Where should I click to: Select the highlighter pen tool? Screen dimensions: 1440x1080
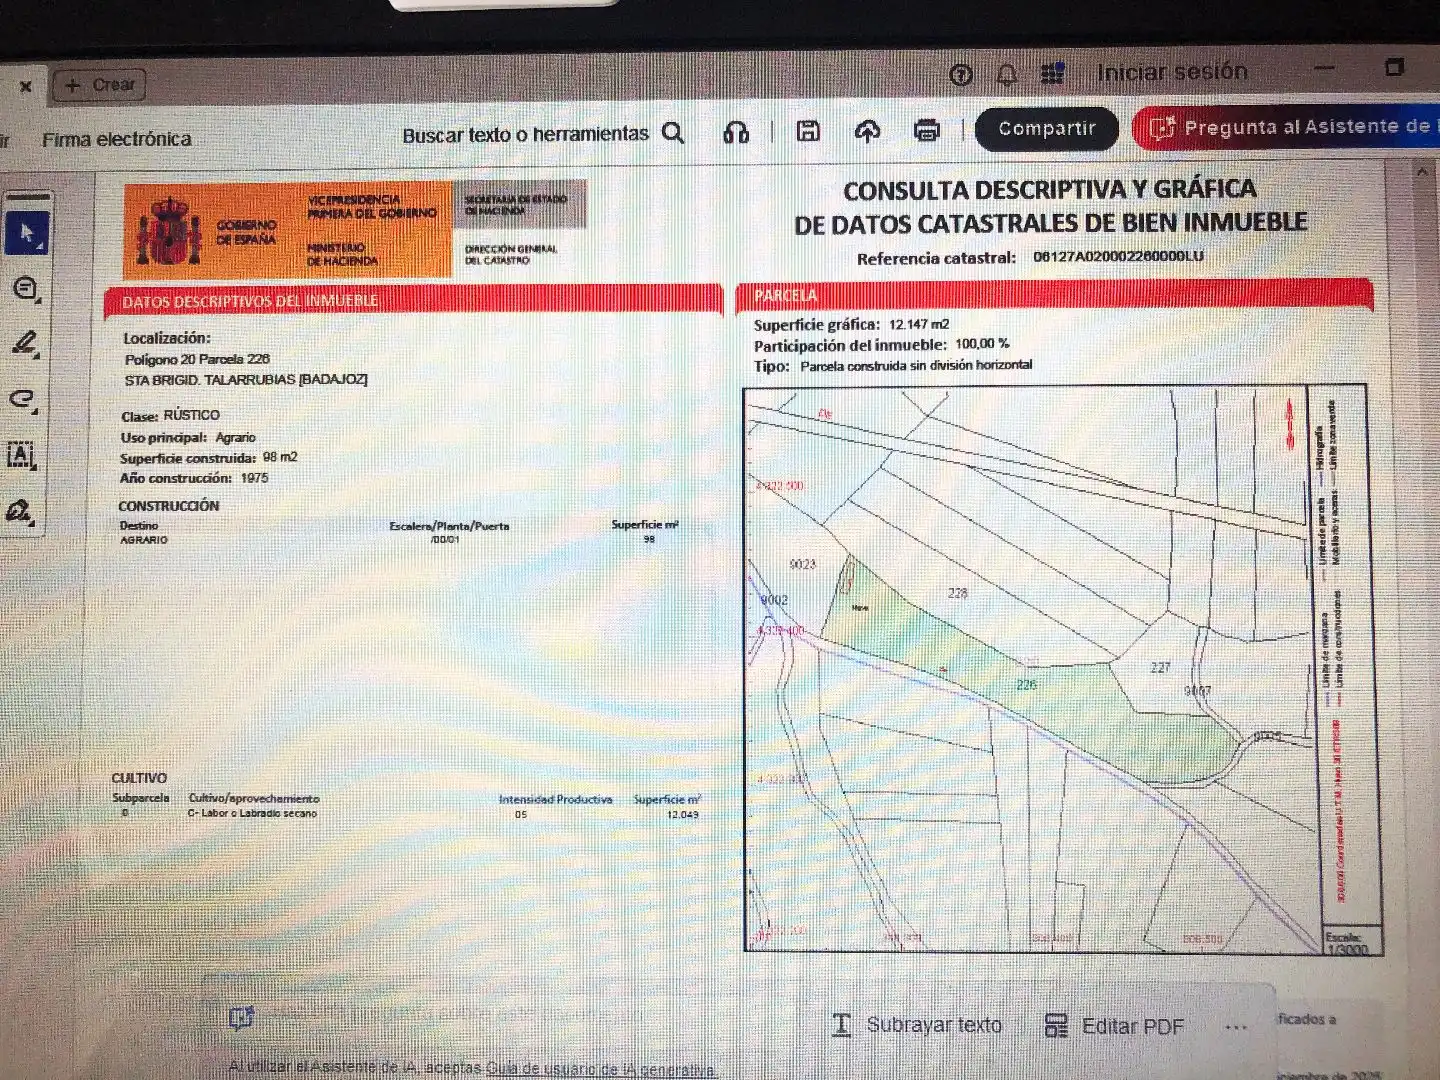(25, 344)
